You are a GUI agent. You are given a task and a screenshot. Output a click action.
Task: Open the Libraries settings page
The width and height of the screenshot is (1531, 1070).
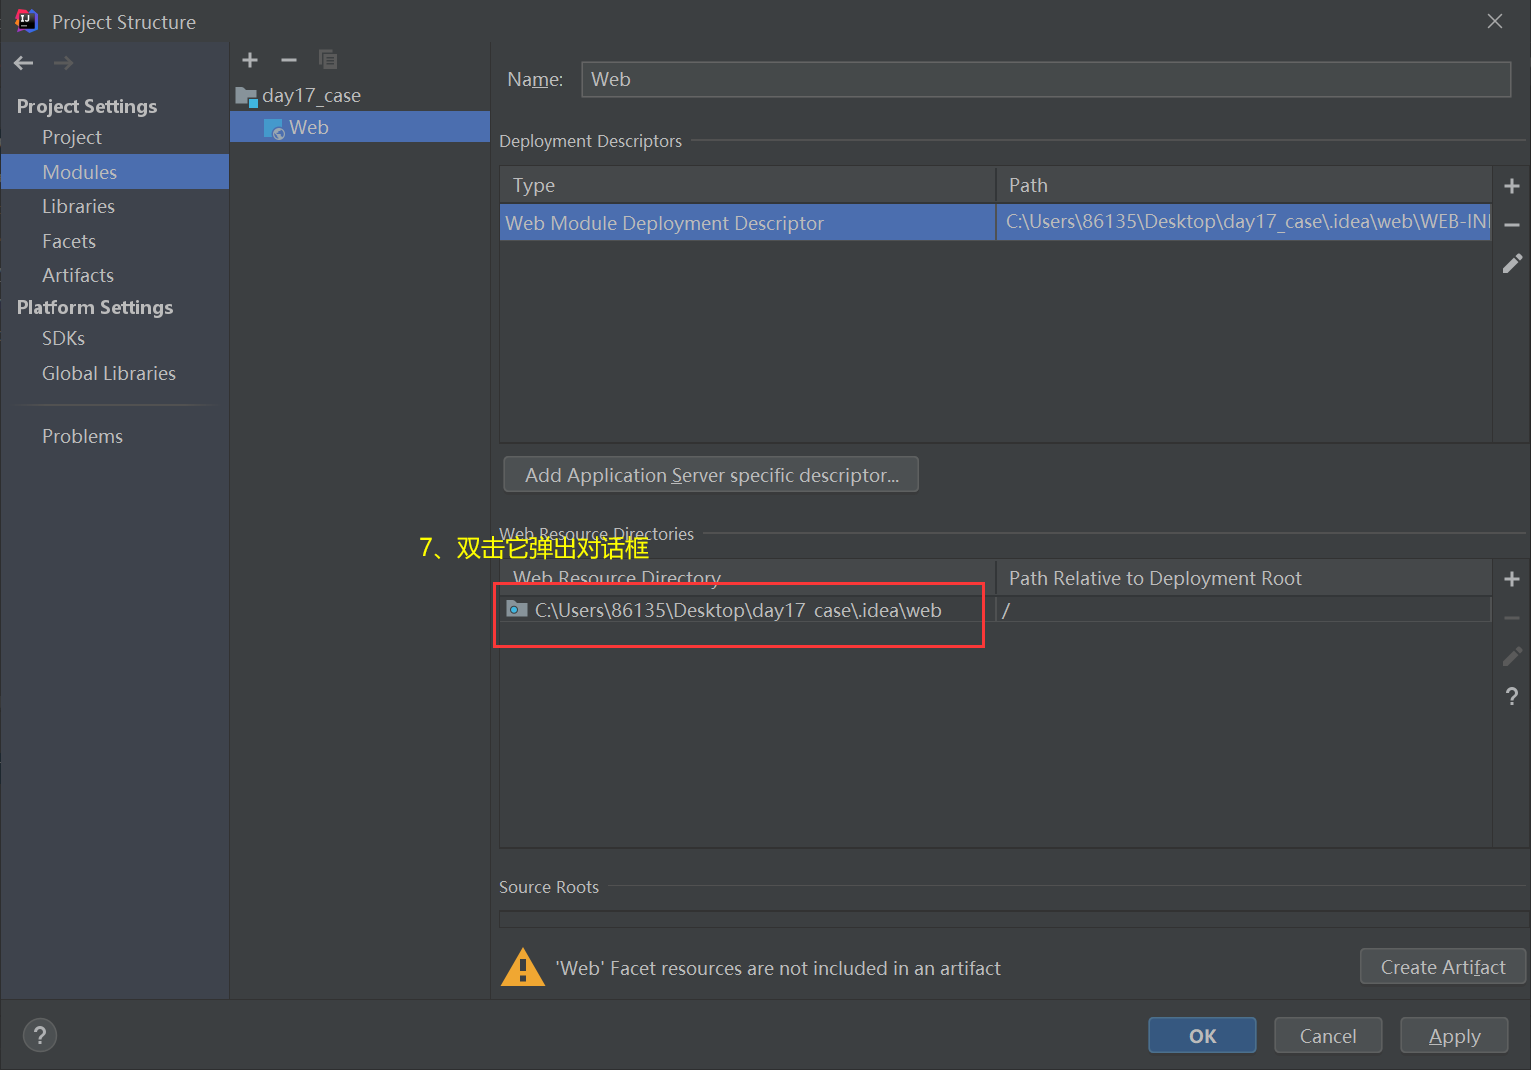78,206
